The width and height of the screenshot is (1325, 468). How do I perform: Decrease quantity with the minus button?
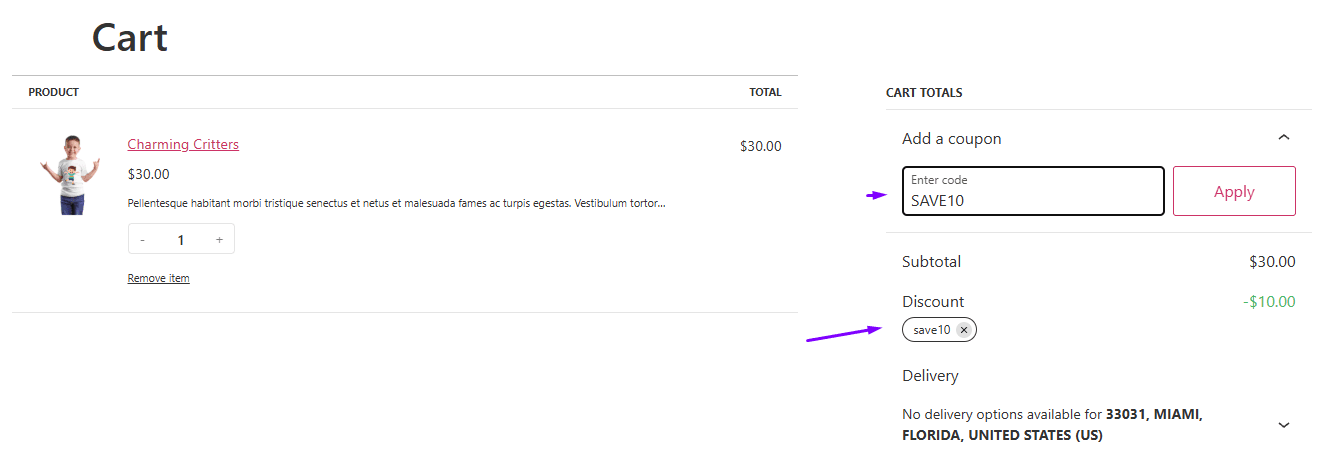pyautogui.click(x=143, y=240)
